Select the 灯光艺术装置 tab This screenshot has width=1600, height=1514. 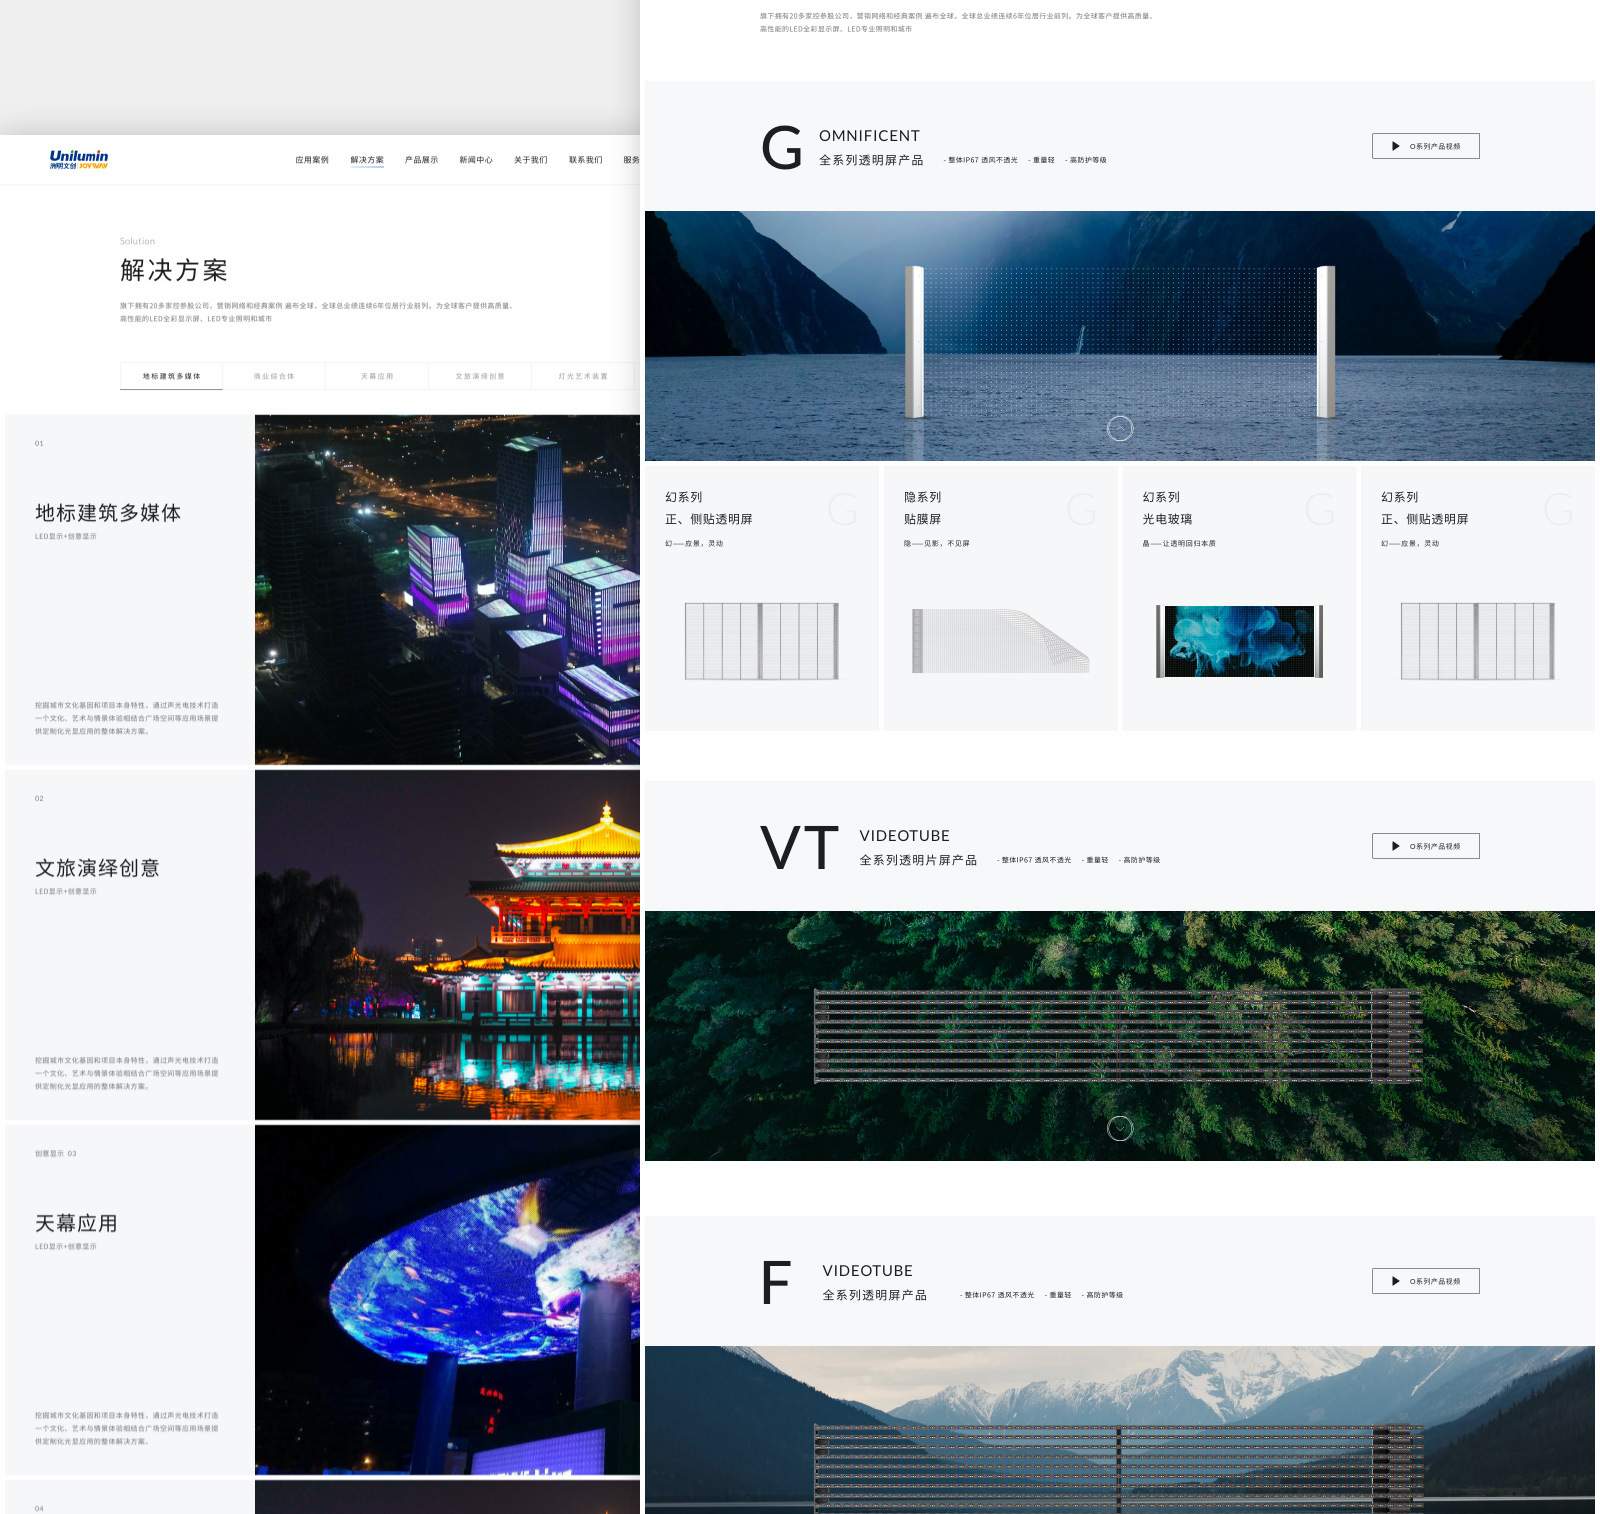point(583,376)
